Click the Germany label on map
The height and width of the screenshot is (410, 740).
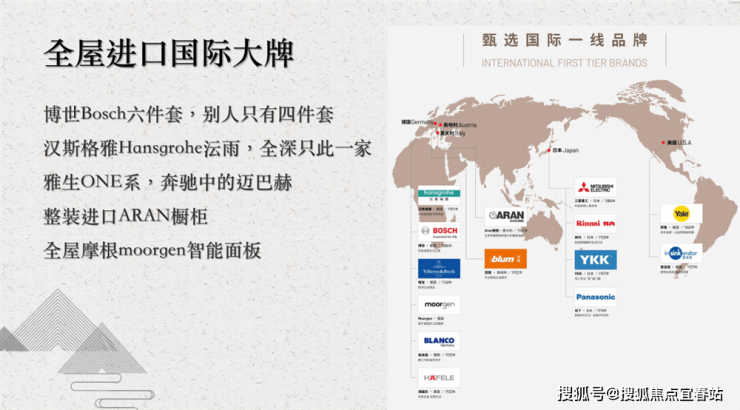tap(417, 122)
